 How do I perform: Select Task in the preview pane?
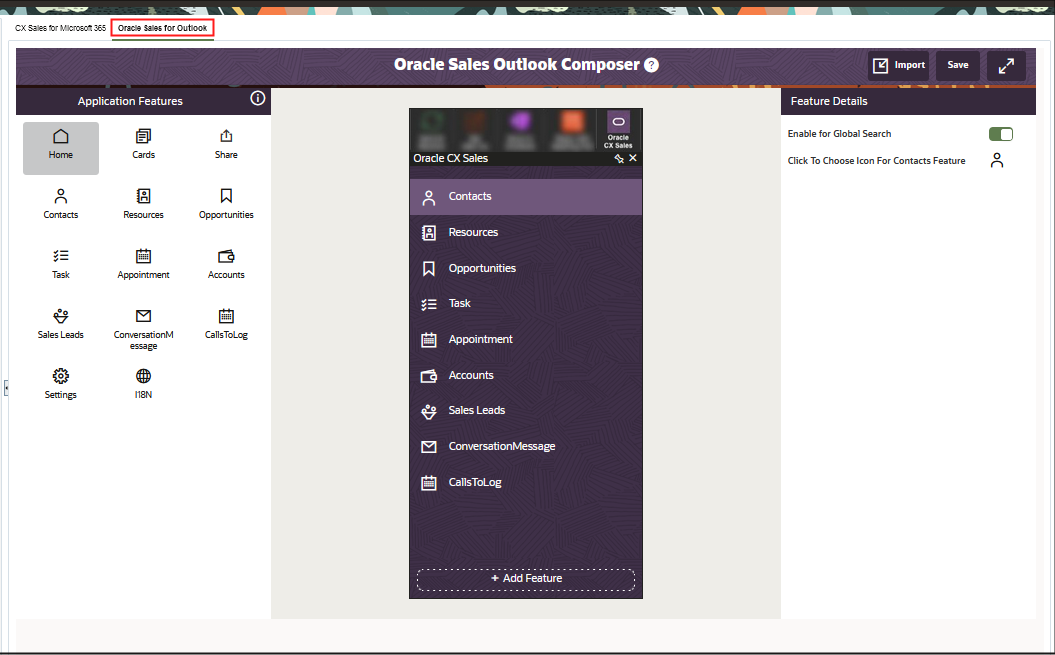[x=526, y=304]
